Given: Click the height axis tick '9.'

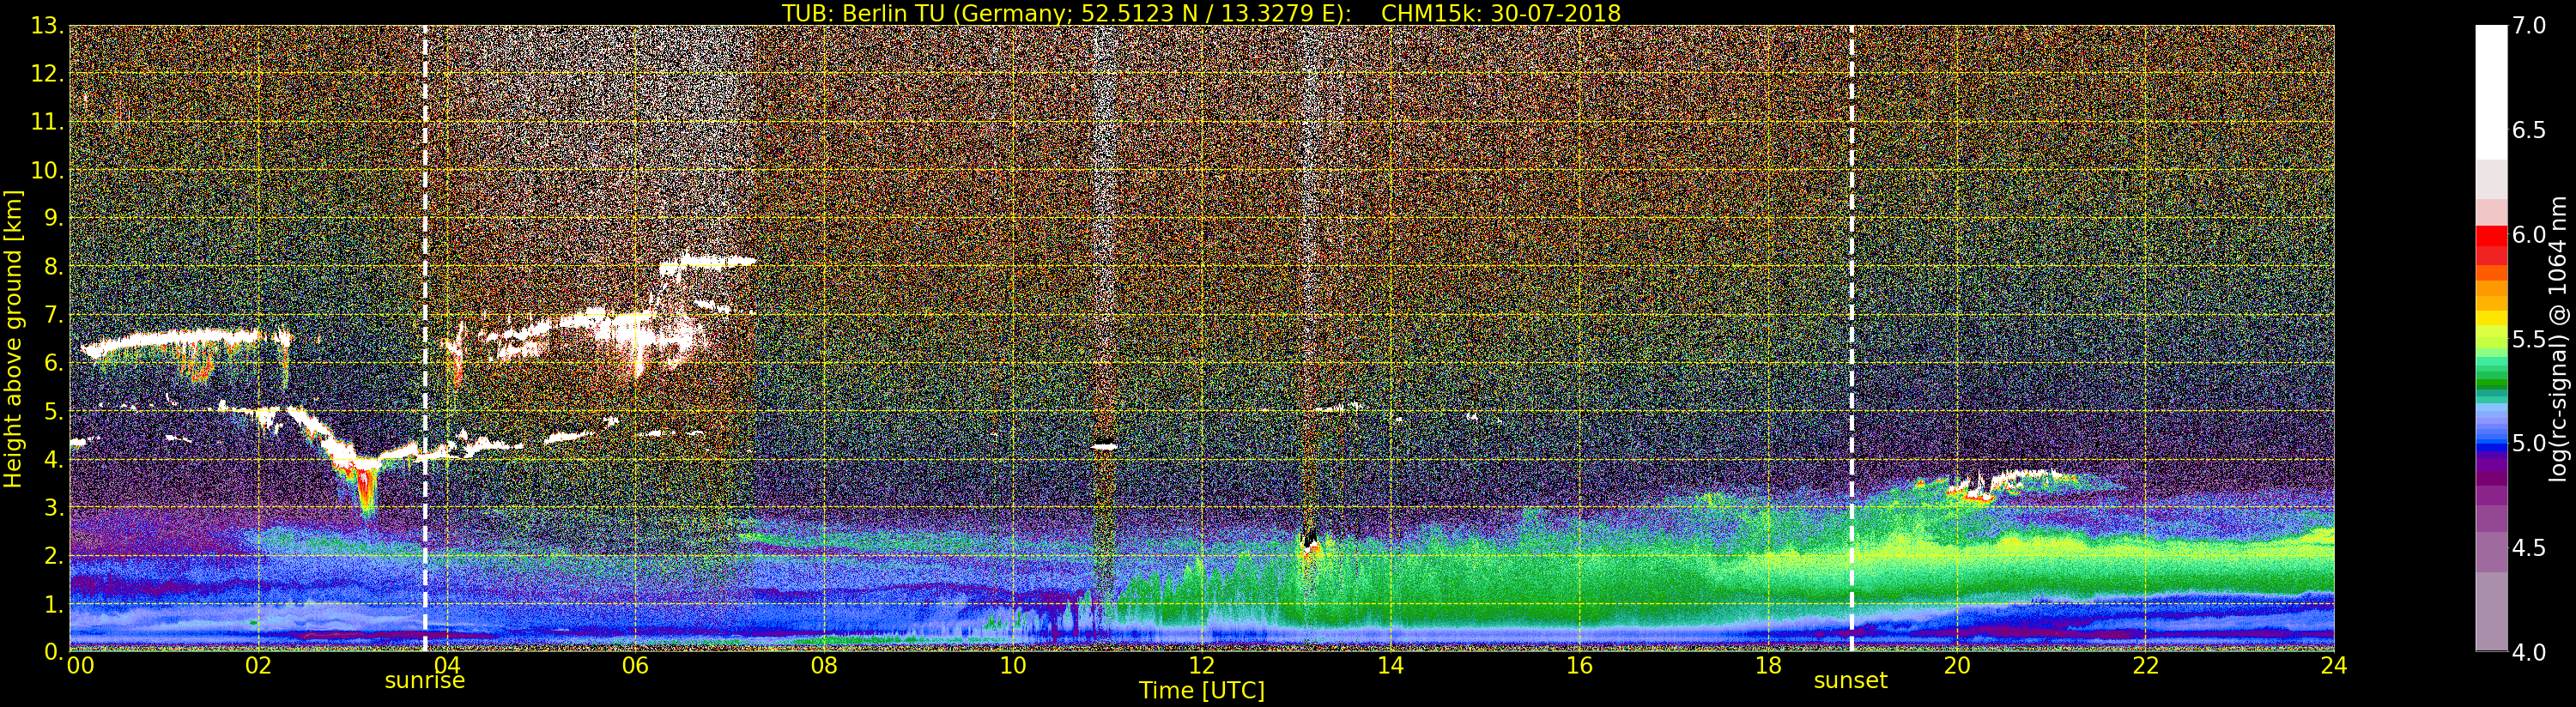Looking at the screenshot, I should click(x=53, y=218).
